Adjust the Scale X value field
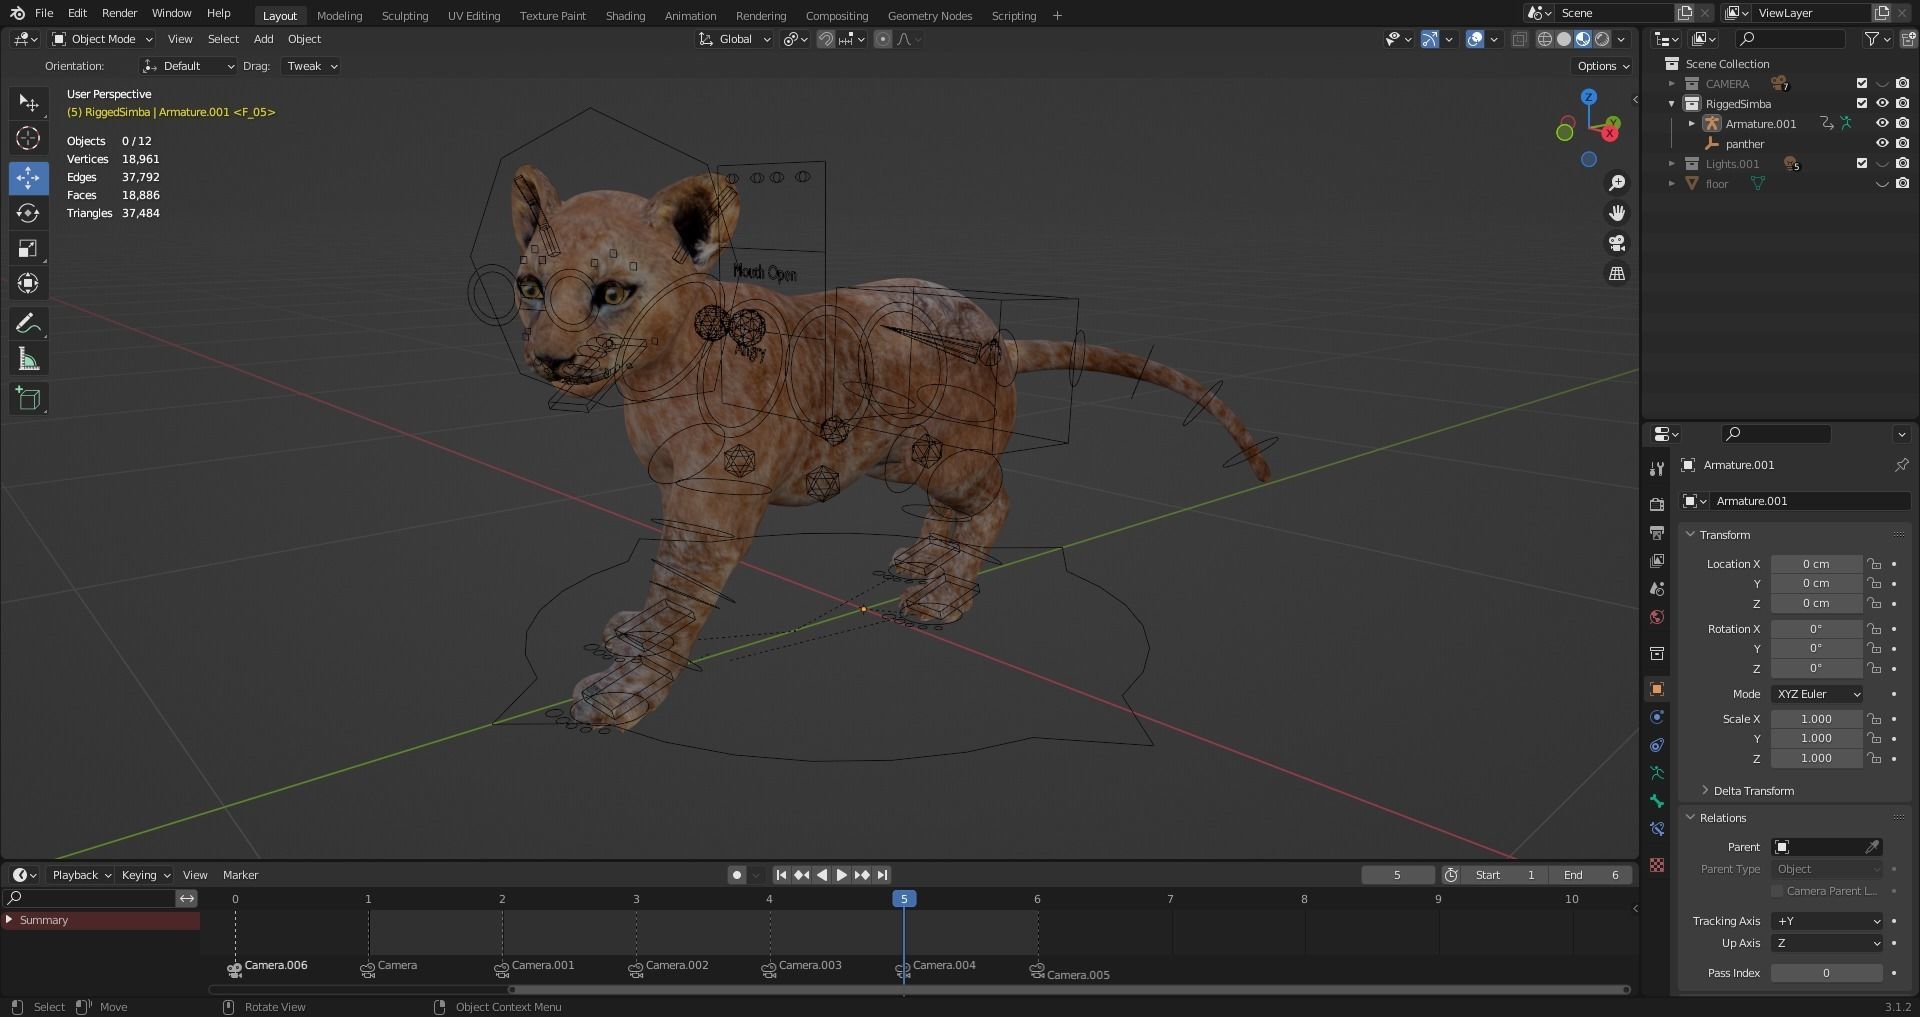This screenshot has height=1017, width=1920. point(1816,719)
